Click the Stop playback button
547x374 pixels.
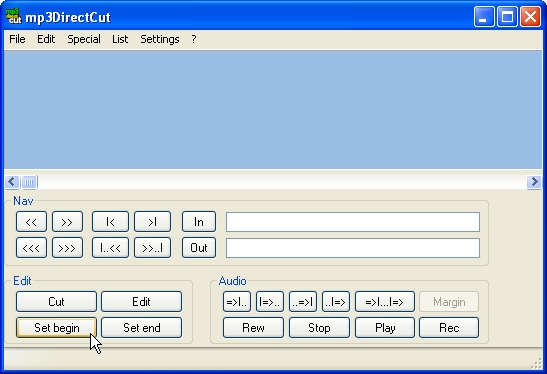pos(319,328)
